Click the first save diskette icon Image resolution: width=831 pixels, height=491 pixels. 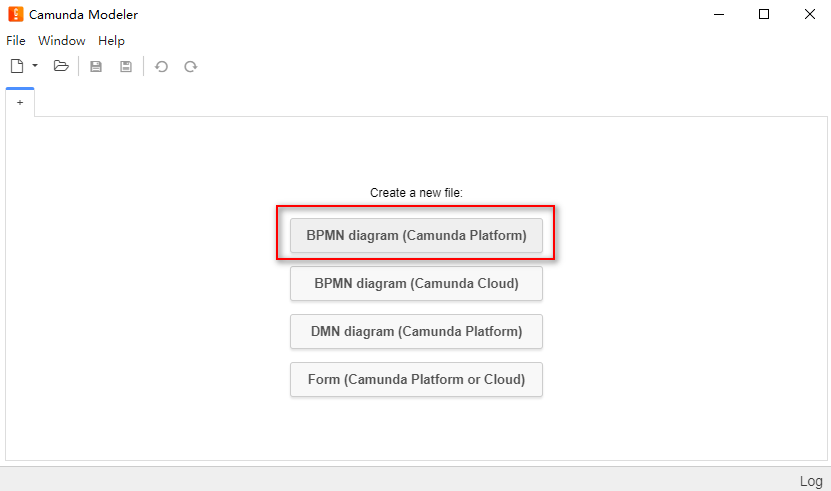pyautogui.click(x=96, y=66)
